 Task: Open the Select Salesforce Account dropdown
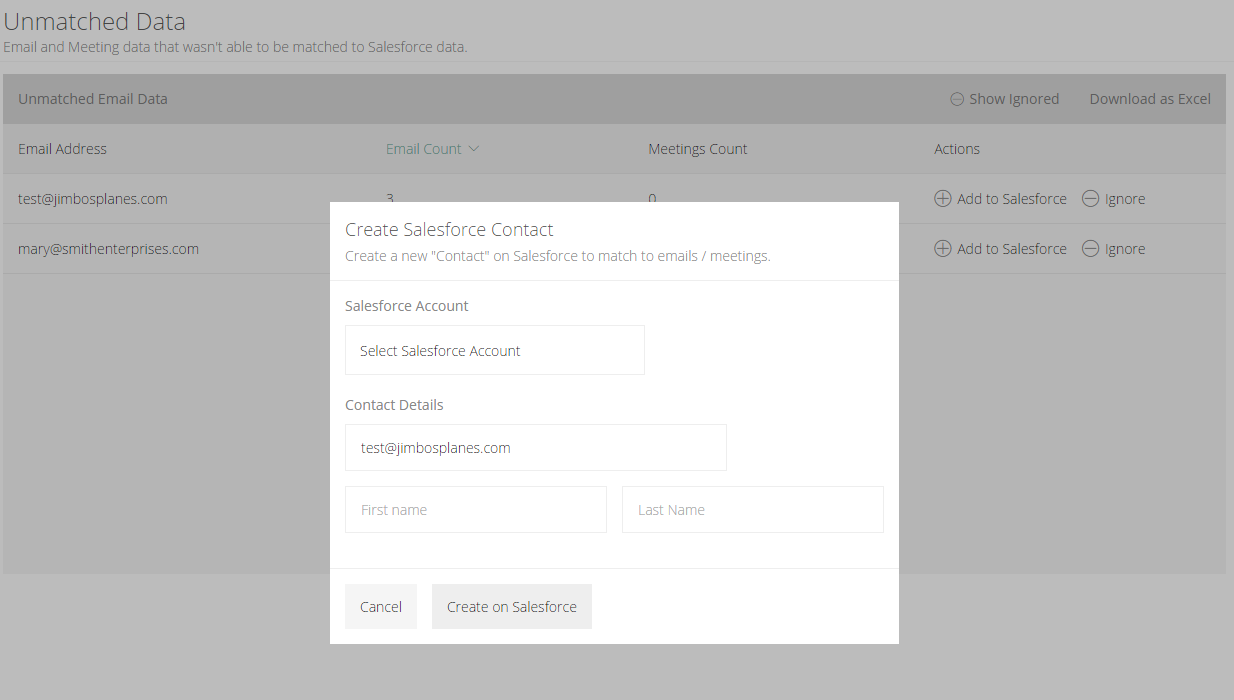(x=495, y=350)
